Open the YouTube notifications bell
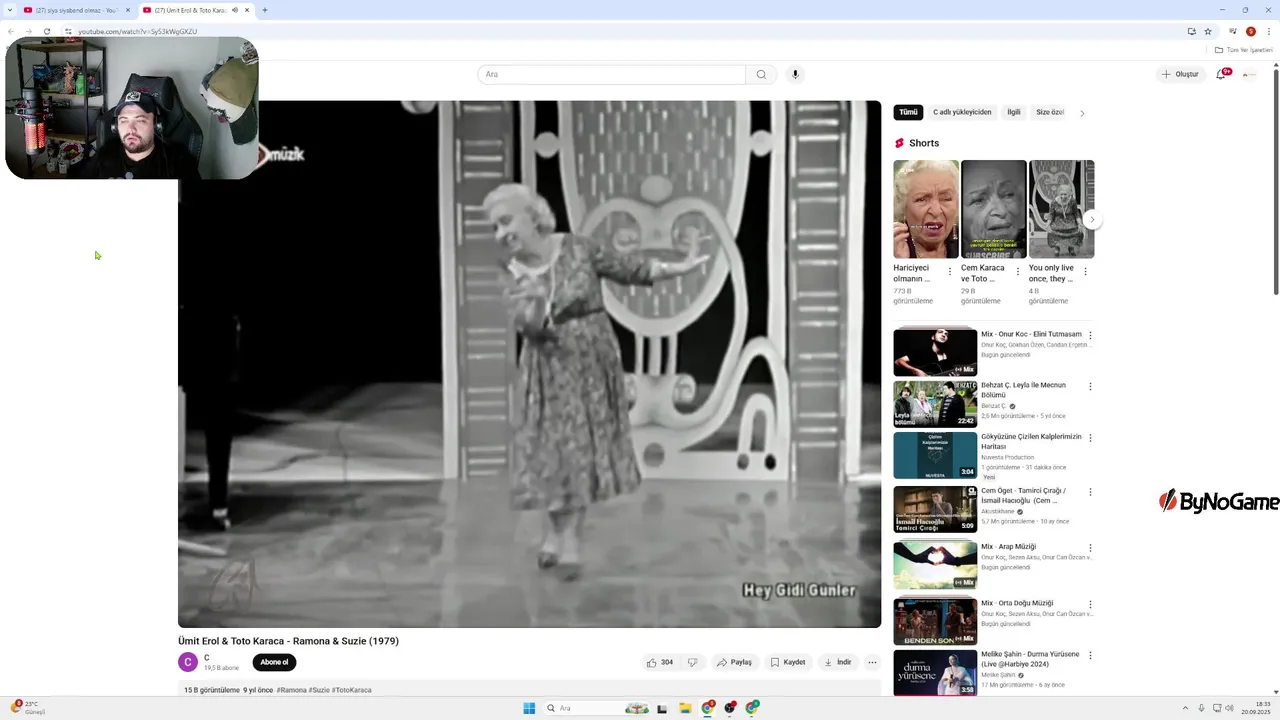 (1221, 74)
